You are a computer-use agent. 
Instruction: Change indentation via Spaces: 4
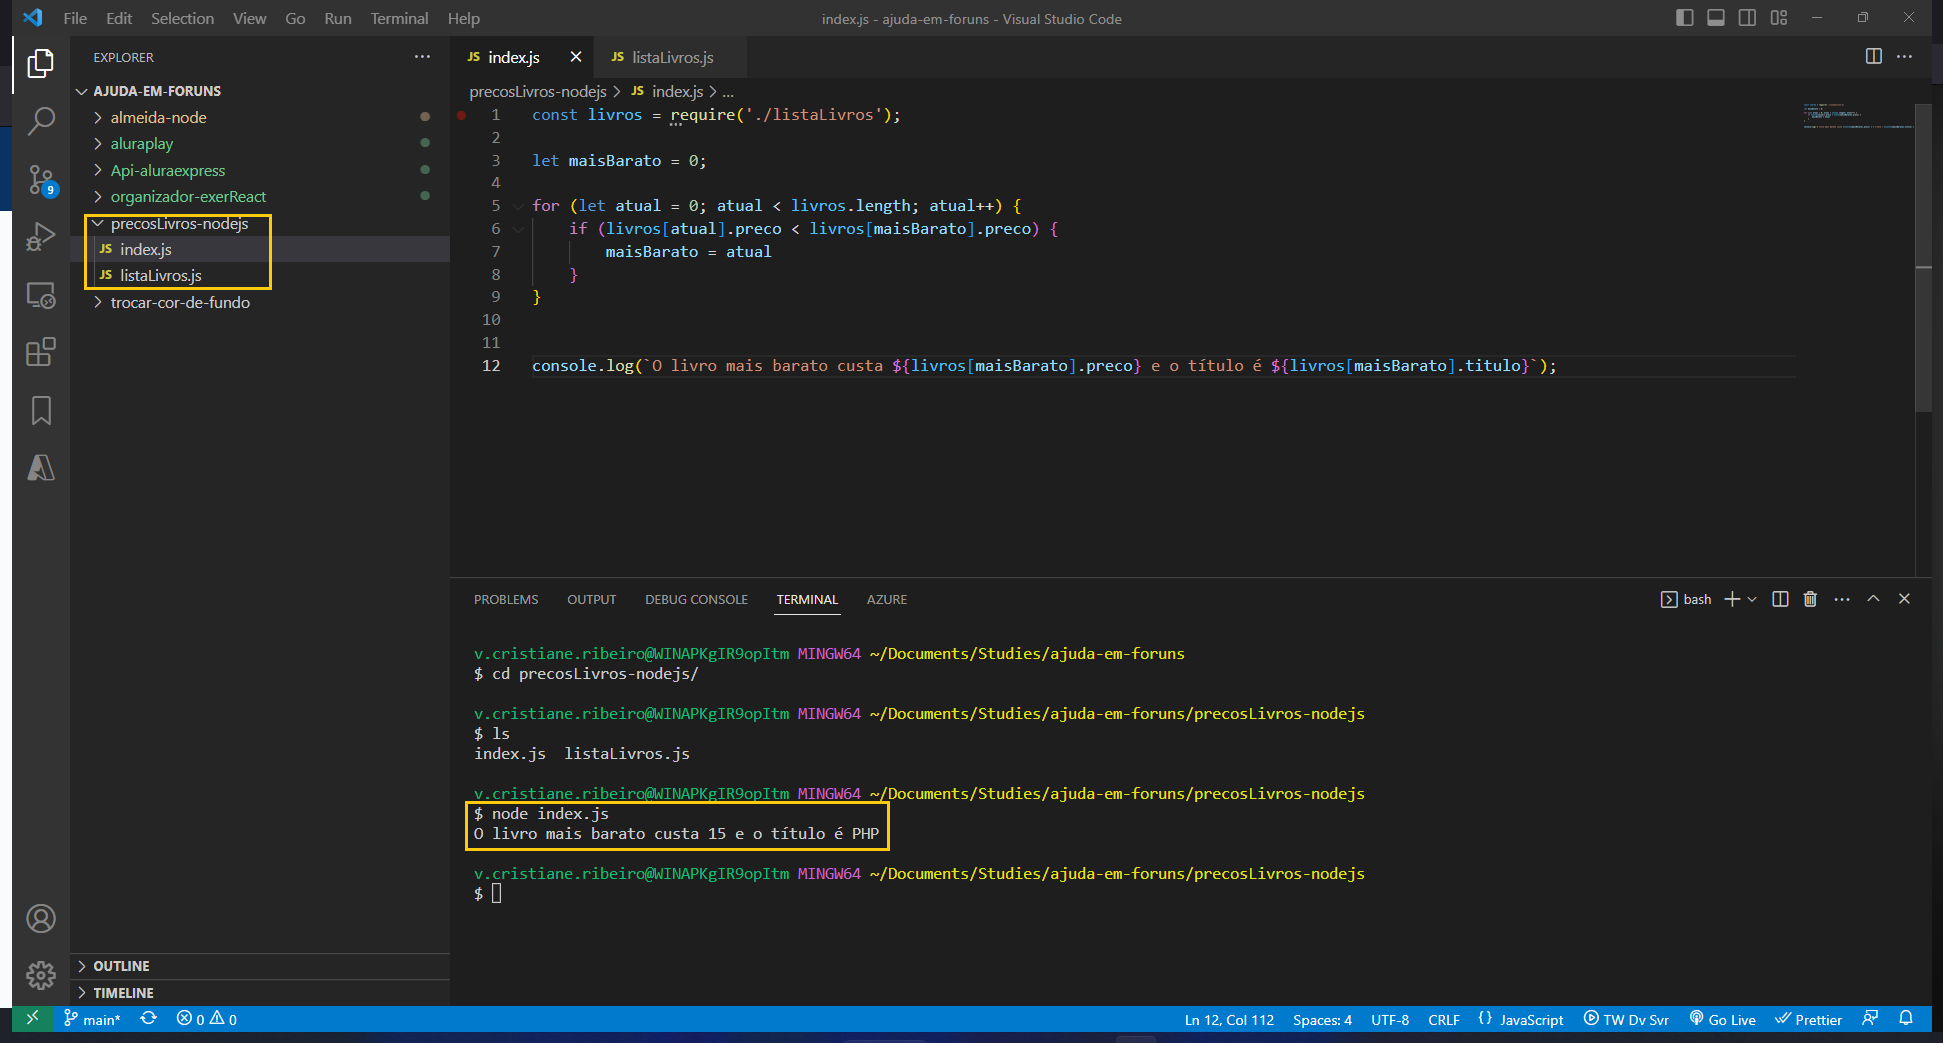1322,1019
